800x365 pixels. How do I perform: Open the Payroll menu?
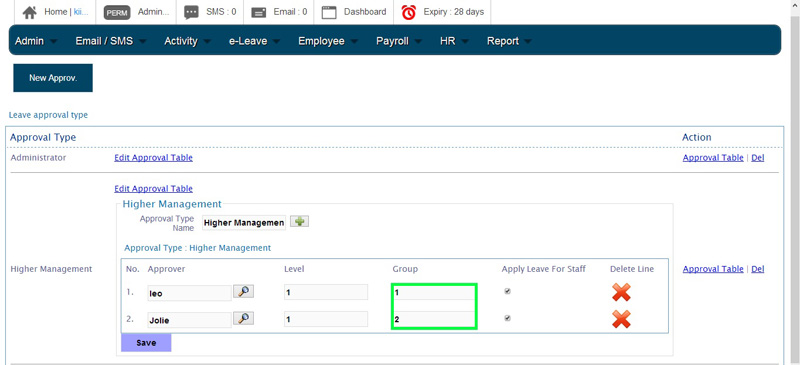392,41
